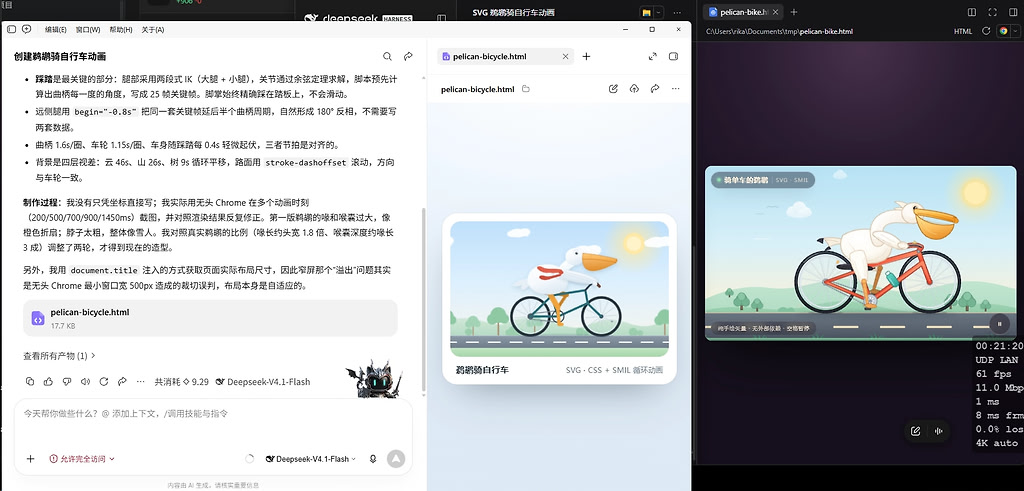Viewport: 1024px width, 491px height.
Task: Share the conversation via the header arrow icon
Action: tap(408, 57)
